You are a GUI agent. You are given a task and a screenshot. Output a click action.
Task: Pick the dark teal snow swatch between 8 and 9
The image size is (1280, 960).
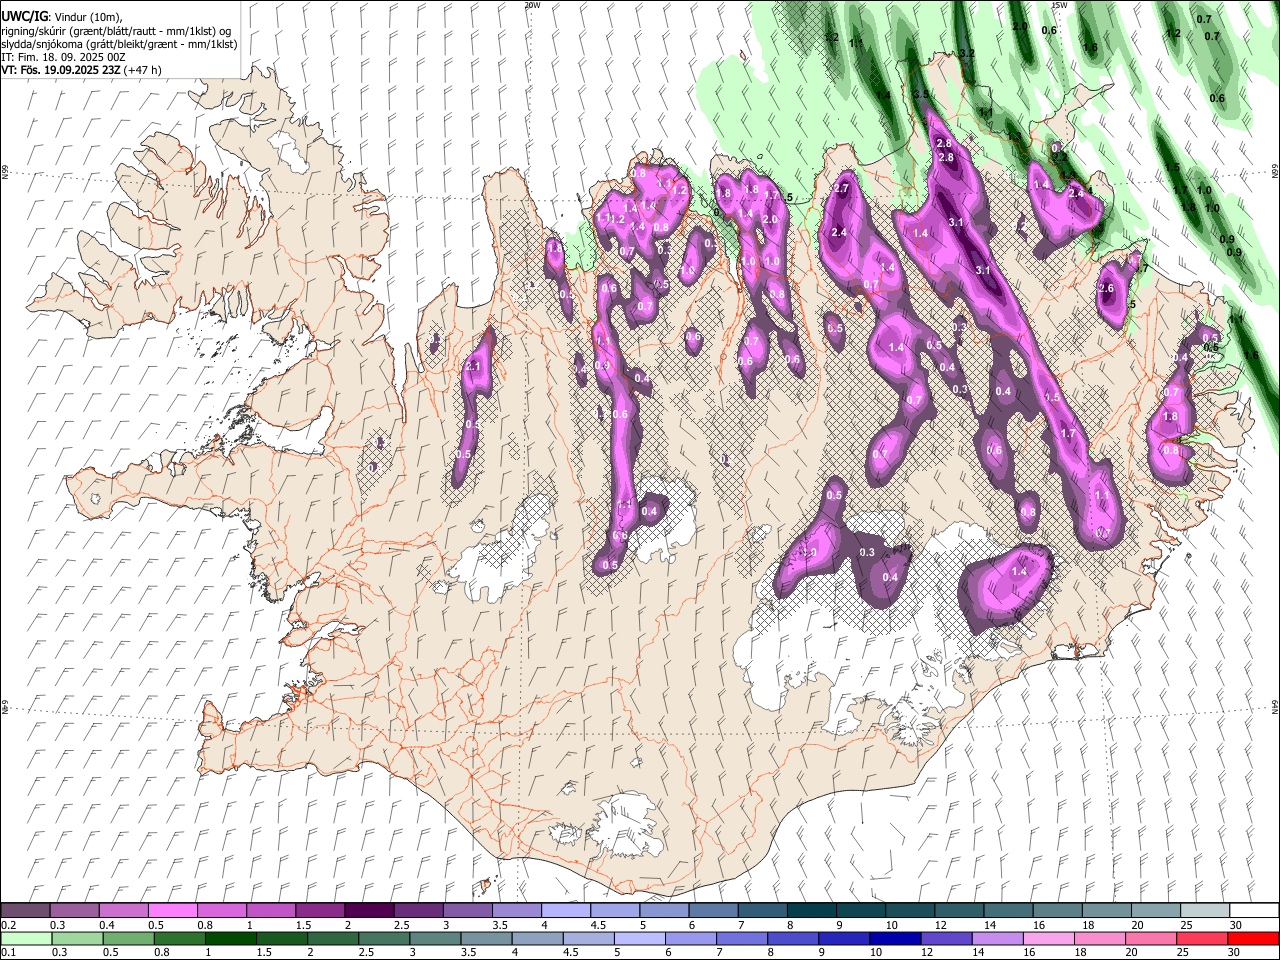pyautogui.click(x=810, y=910)
